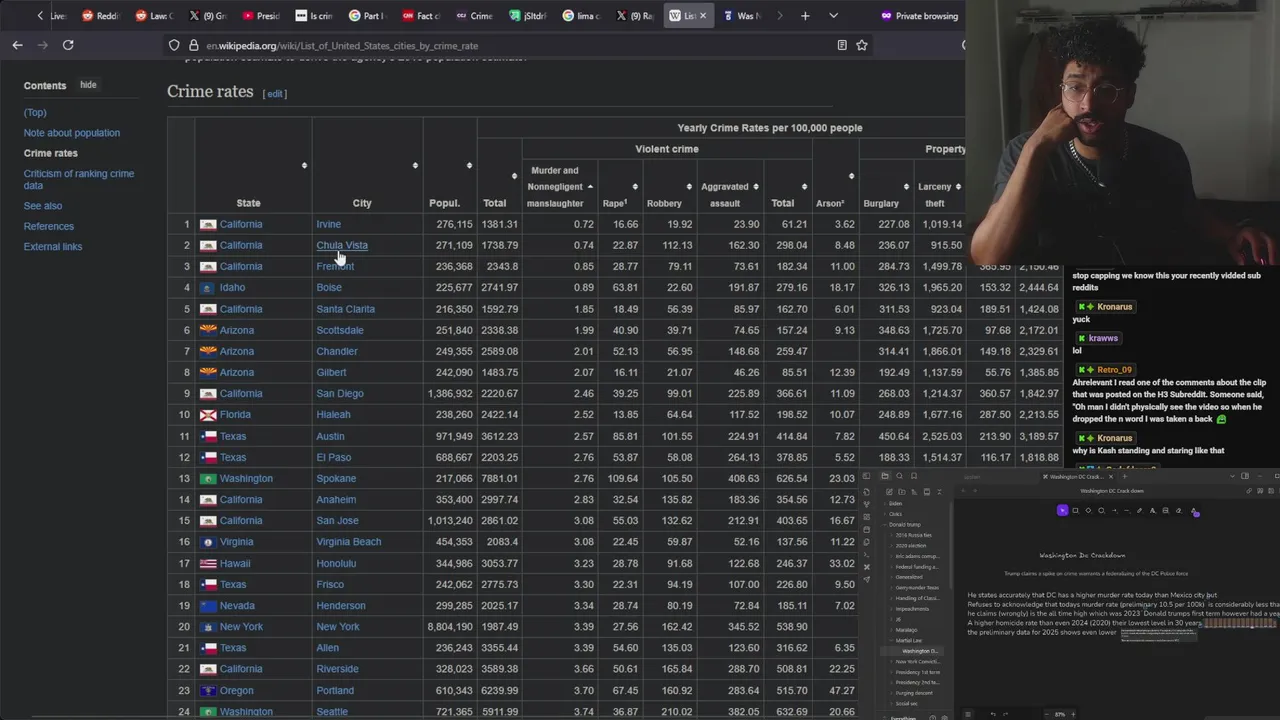Sort table by State column

point(304,165)
